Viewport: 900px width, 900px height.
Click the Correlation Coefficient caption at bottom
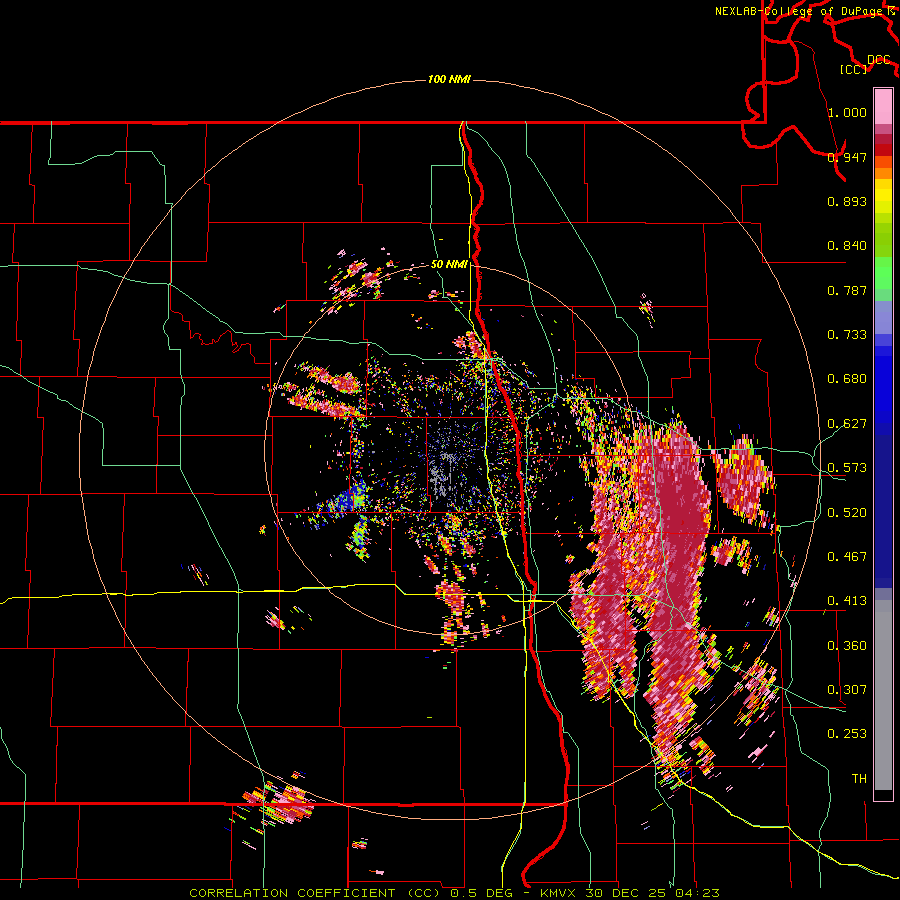(x=454, y=893)
